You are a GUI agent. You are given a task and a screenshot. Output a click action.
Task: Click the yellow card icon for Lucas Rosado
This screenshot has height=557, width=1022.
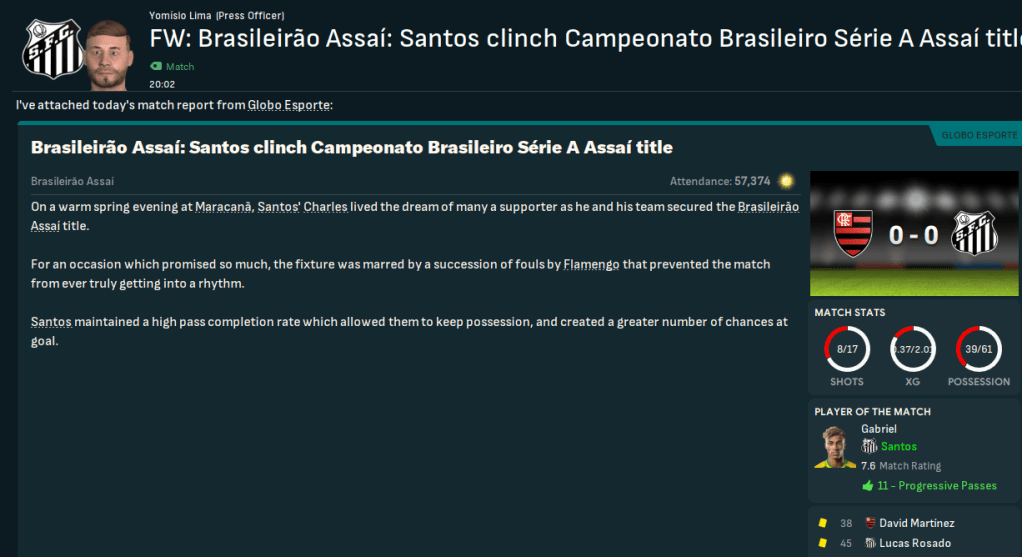822,543
